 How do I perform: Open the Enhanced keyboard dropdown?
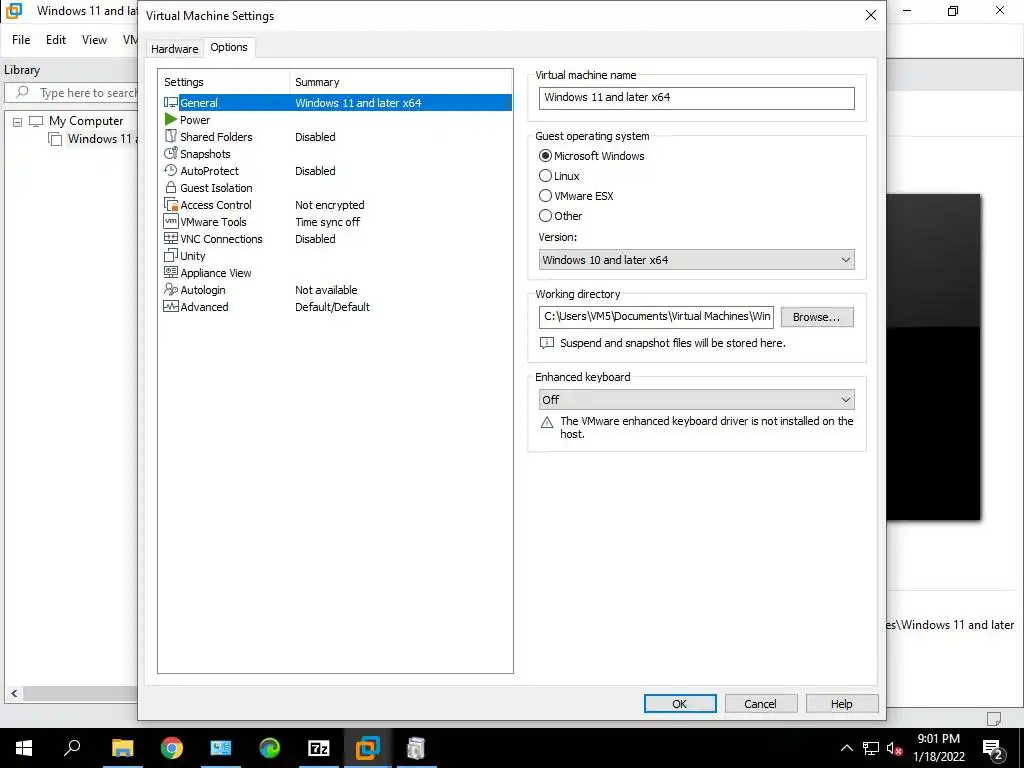(696, 400)
